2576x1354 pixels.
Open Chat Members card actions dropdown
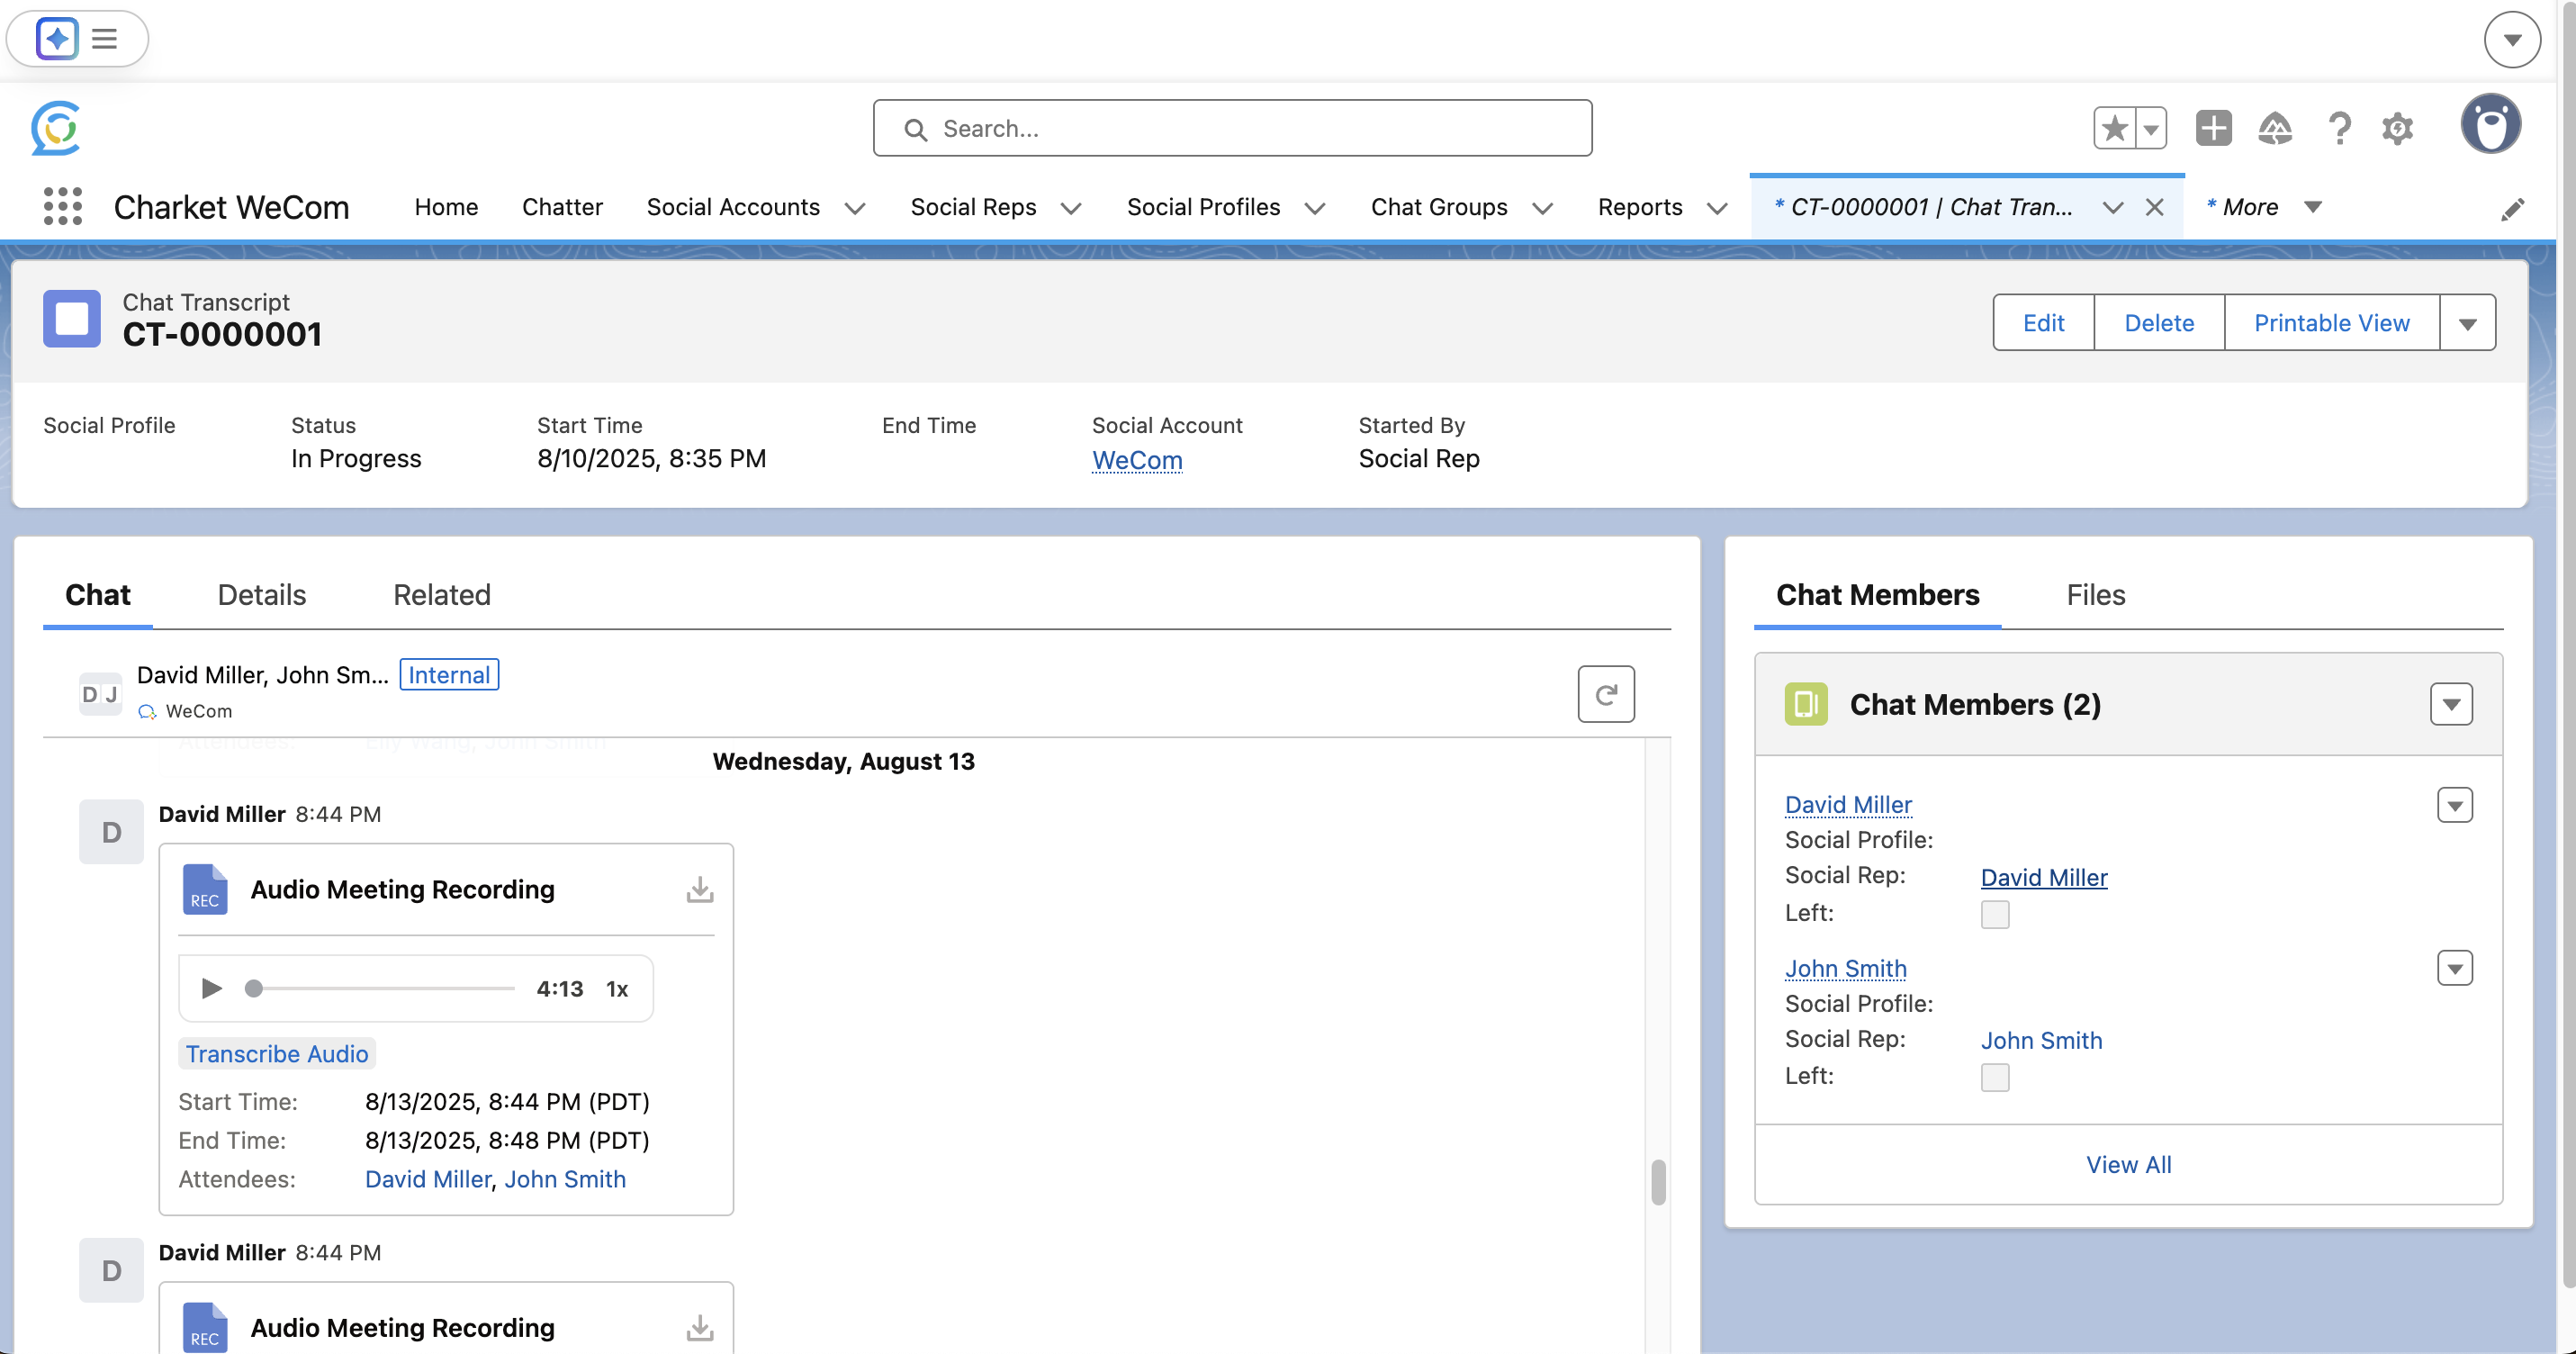[2450, 704]
